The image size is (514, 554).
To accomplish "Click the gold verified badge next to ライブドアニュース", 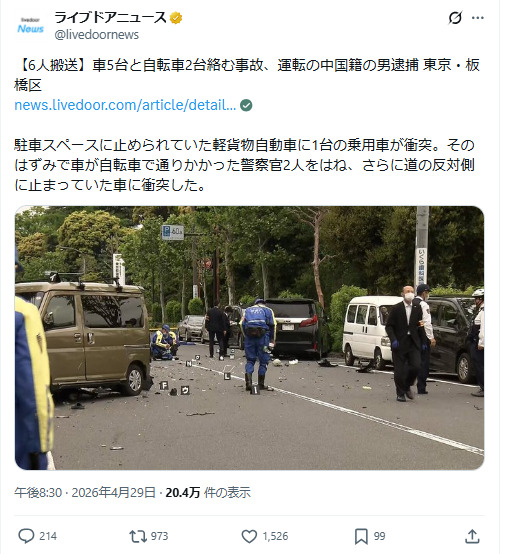I will pos(176,18).
